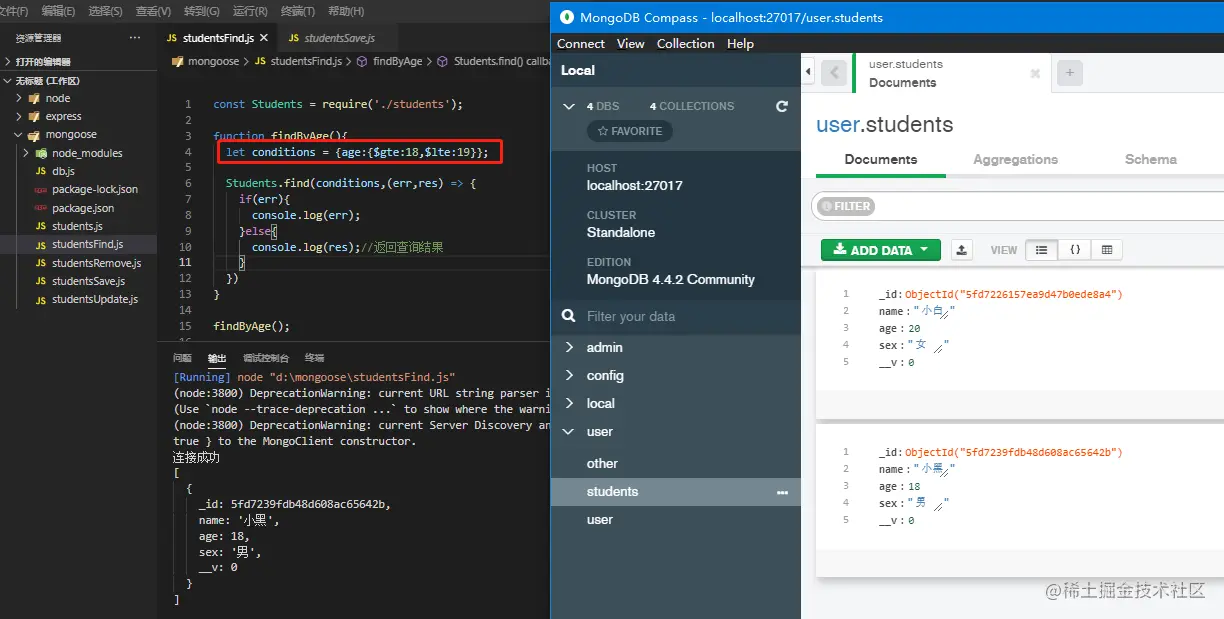The image size is (1224, 619).
Task: Click the magnifier icon beside Filter your data
Action: pos(568,316)
